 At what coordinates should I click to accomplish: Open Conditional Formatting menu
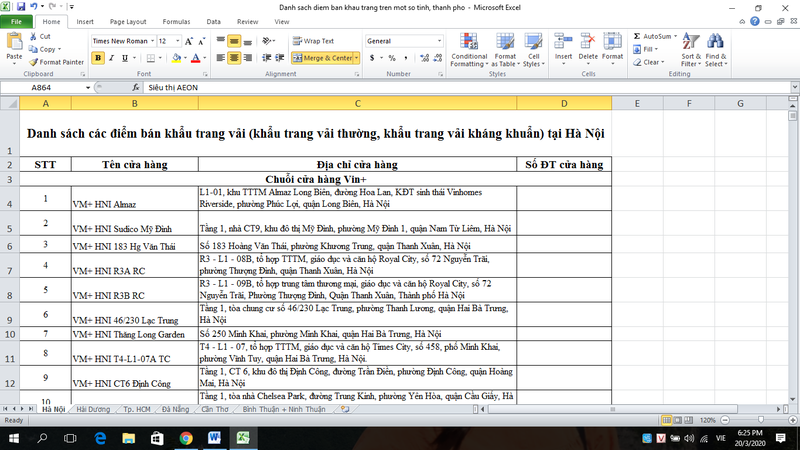[469, 49]
